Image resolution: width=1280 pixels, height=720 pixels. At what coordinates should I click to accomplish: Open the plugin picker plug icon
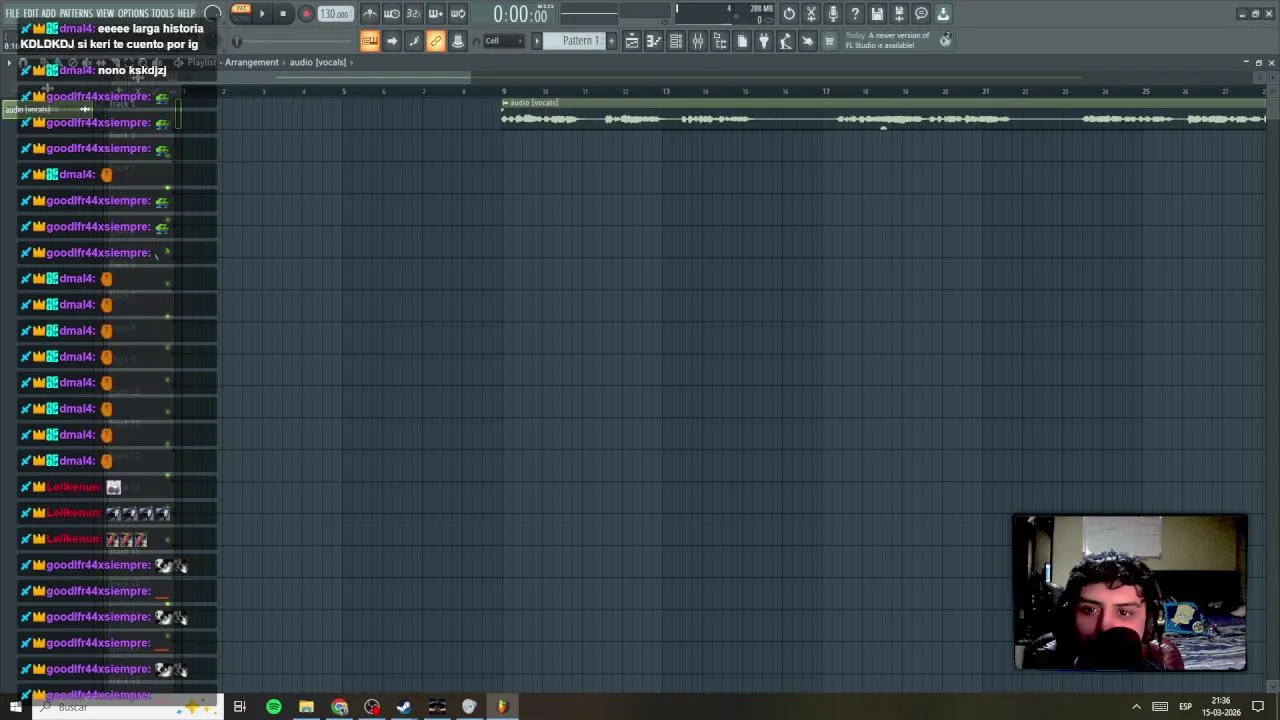tap(764, 41)
